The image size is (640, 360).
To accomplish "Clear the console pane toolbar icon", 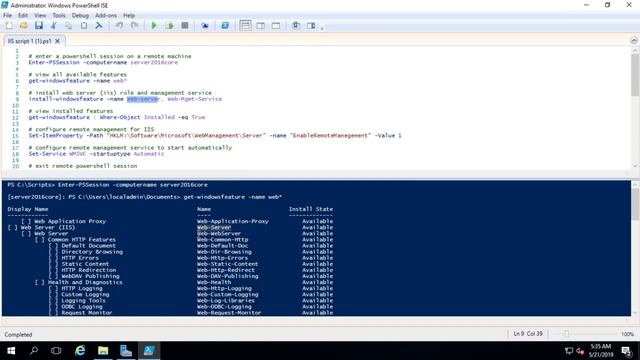I will point(99,25).
